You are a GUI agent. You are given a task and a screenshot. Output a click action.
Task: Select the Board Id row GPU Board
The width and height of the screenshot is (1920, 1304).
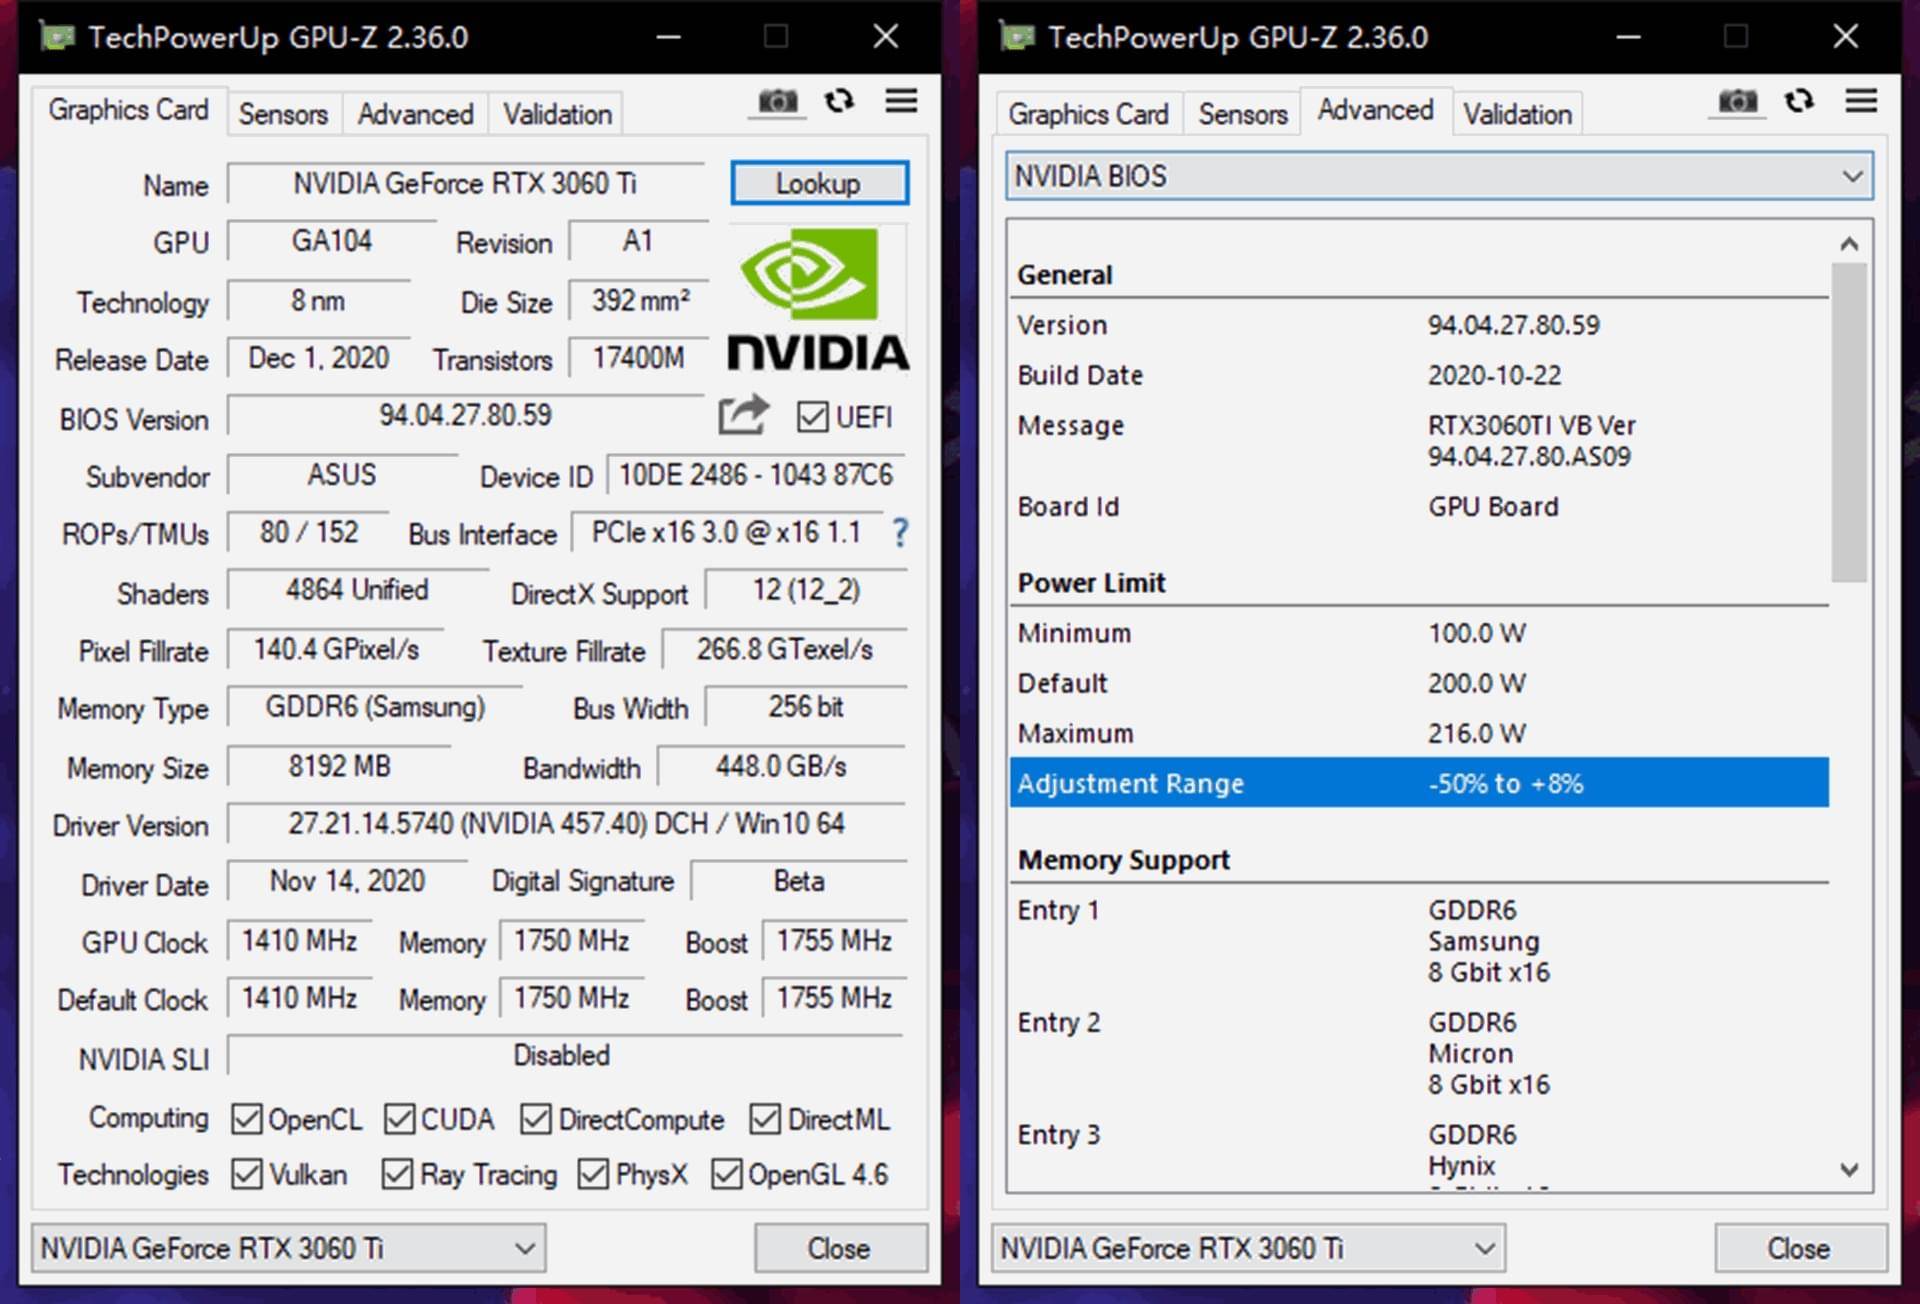1419,507
